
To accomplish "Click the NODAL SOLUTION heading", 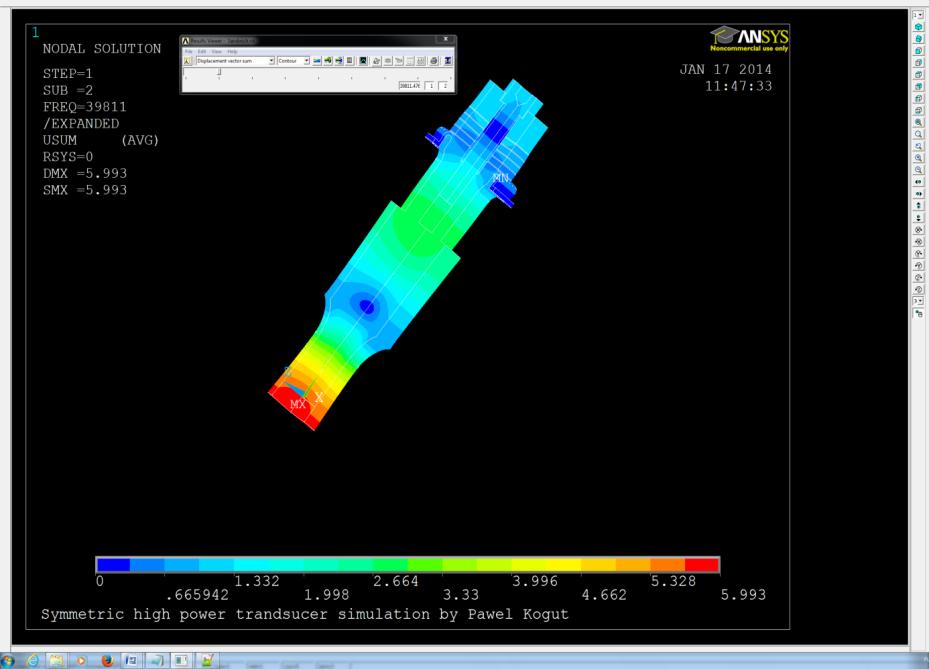I will [101, 49].
